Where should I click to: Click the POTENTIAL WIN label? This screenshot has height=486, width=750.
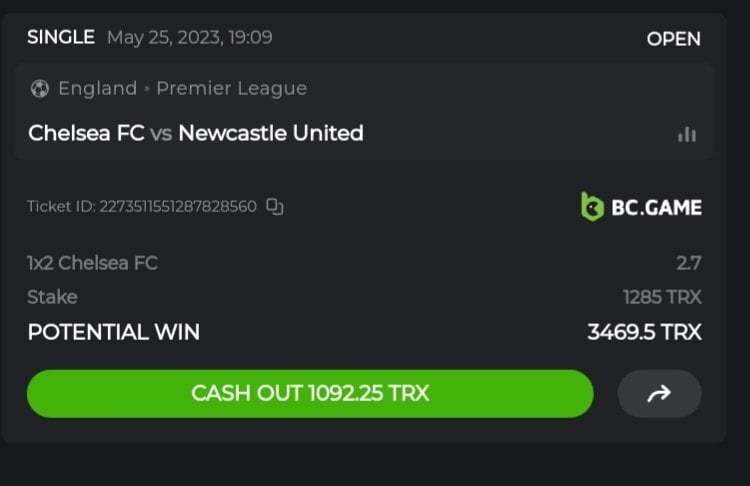(x=113, y=332)
